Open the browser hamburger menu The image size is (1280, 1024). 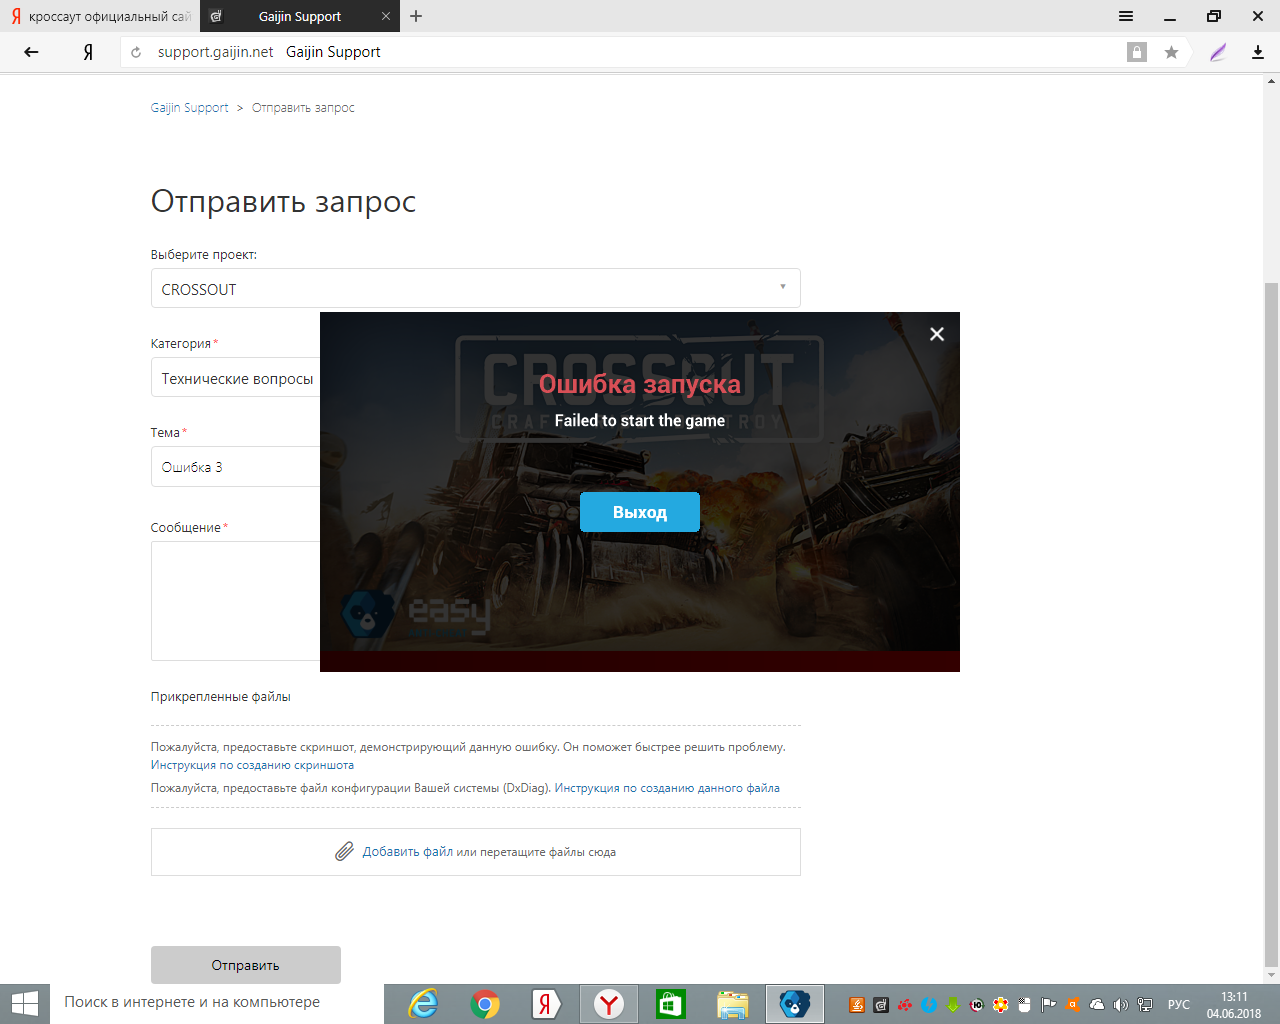pyautogui.click(x=1126, y=16)
